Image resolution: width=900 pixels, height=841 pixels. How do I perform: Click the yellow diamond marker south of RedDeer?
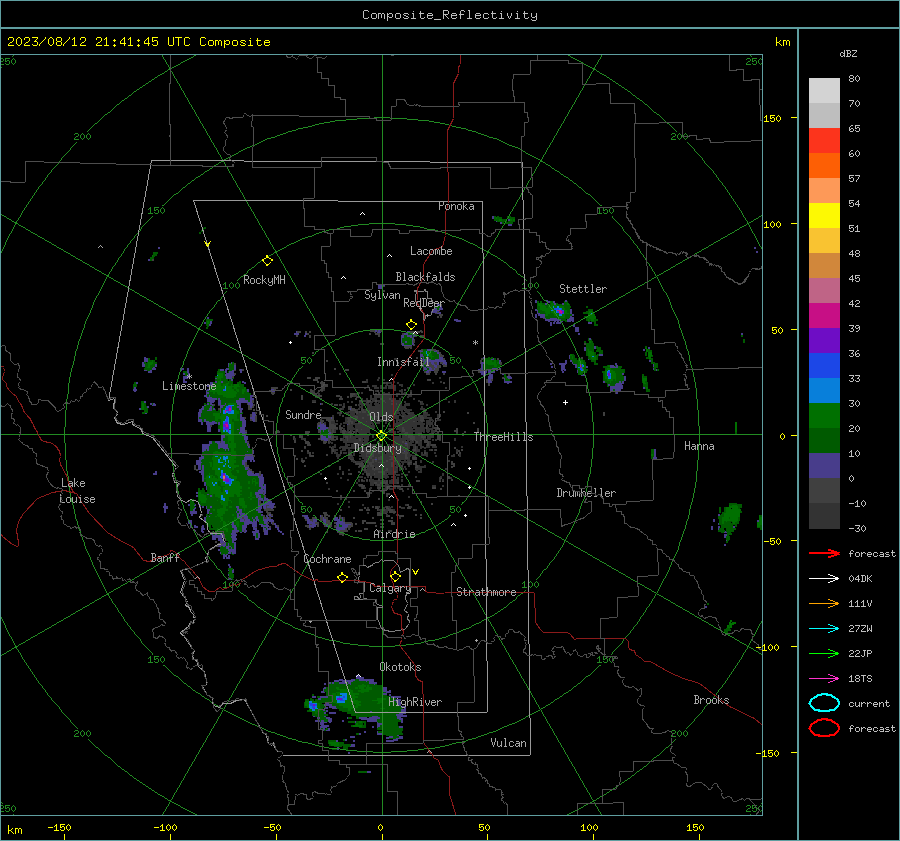pos(411,325)
